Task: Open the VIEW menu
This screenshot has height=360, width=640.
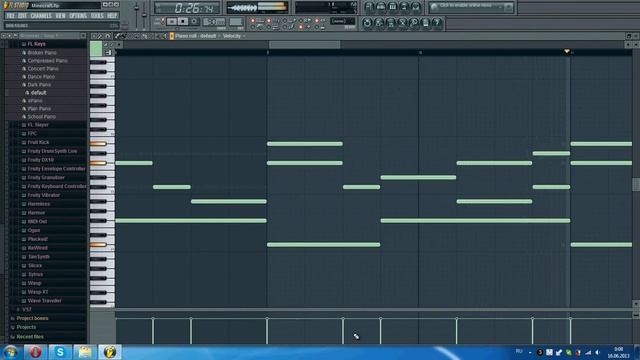Action: pyautogui.click(x=60, y=16)
